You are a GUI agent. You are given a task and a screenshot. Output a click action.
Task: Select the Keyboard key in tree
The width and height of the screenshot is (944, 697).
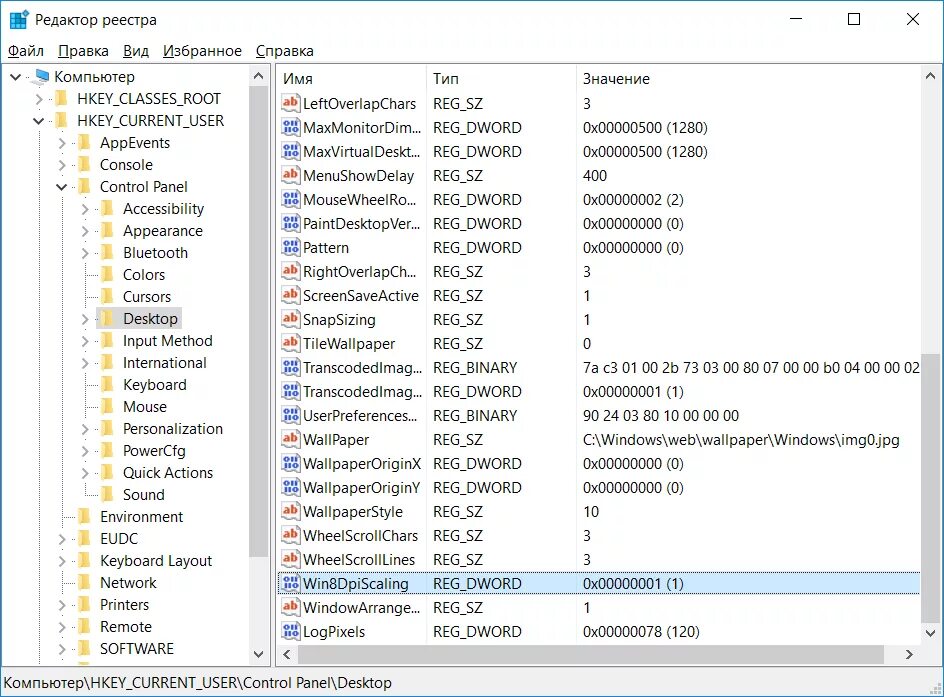tap(155, 385)
